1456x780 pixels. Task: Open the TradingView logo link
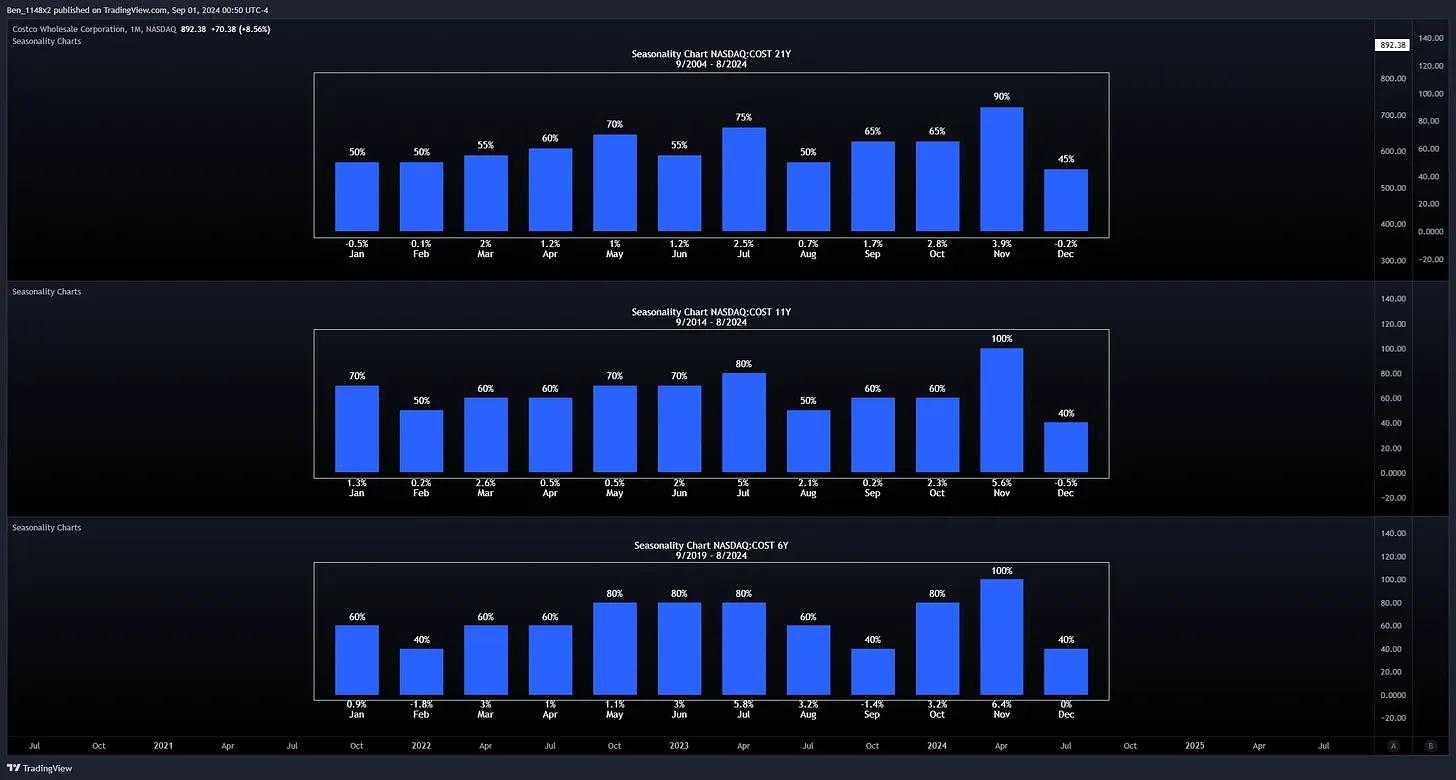[40, 768]
